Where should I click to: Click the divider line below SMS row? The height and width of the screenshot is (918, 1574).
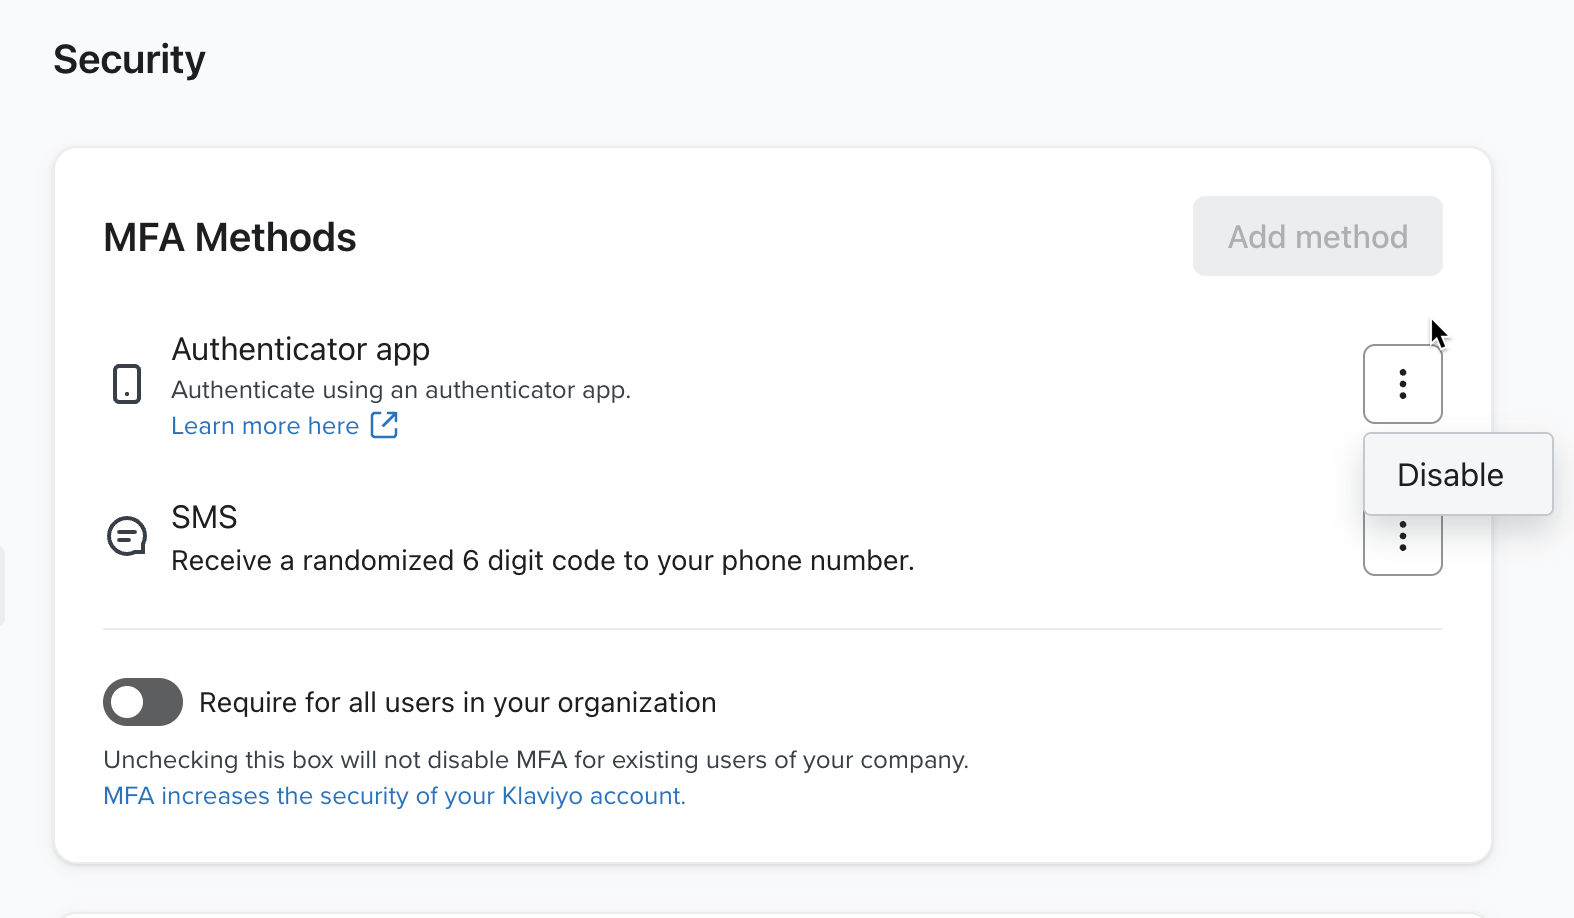772,629
